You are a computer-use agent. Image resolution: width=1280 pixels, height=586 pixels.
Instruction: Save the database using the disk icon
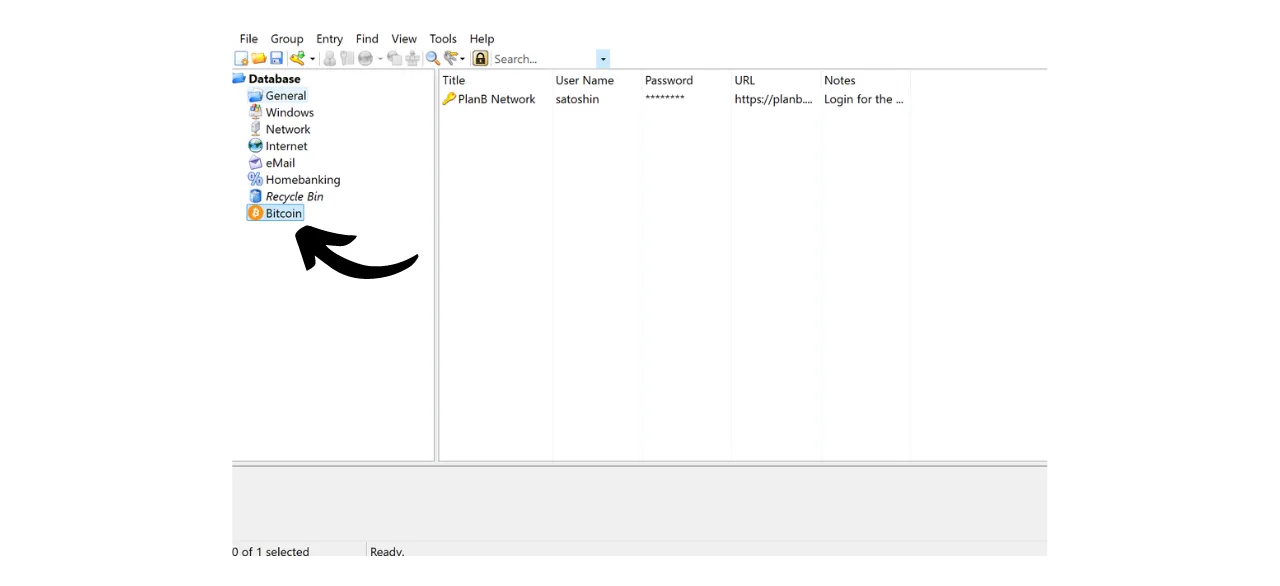[277, 58]
